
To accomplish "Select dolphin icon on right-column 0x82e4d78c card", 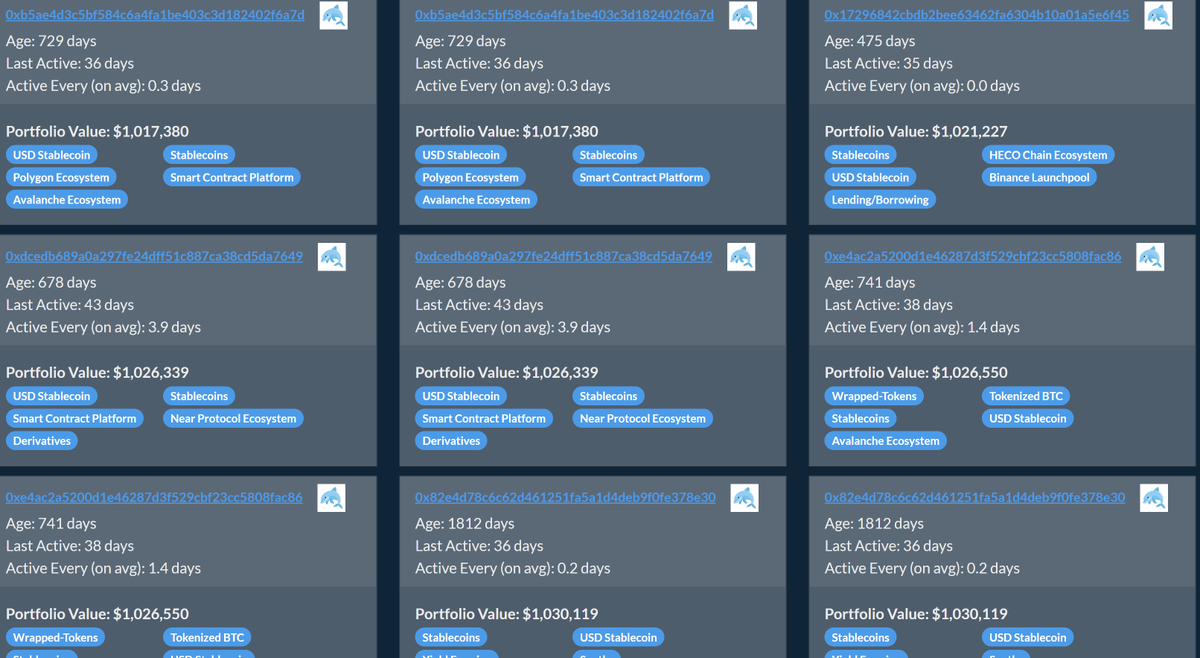I will tap(1154, 498).
